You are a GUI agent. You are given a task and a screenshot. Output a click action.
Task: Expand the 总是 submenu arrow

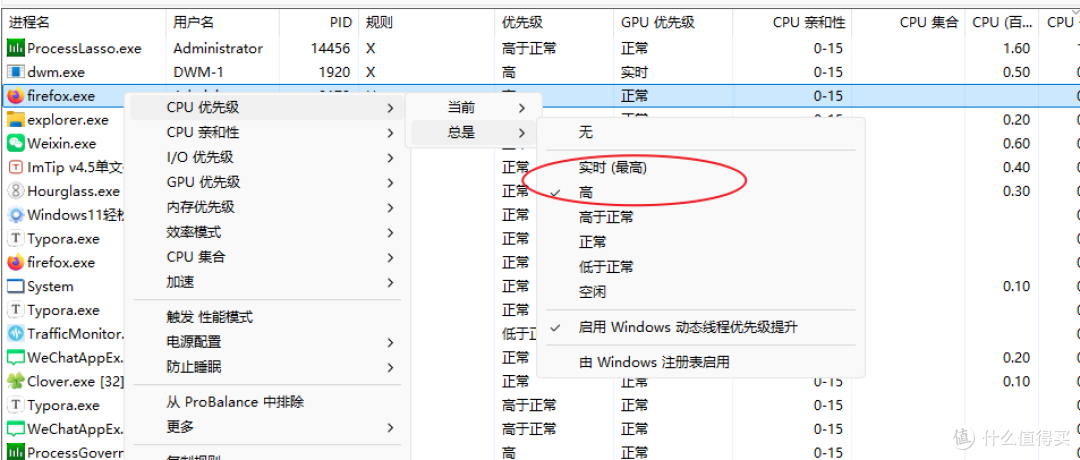point(521,133)
